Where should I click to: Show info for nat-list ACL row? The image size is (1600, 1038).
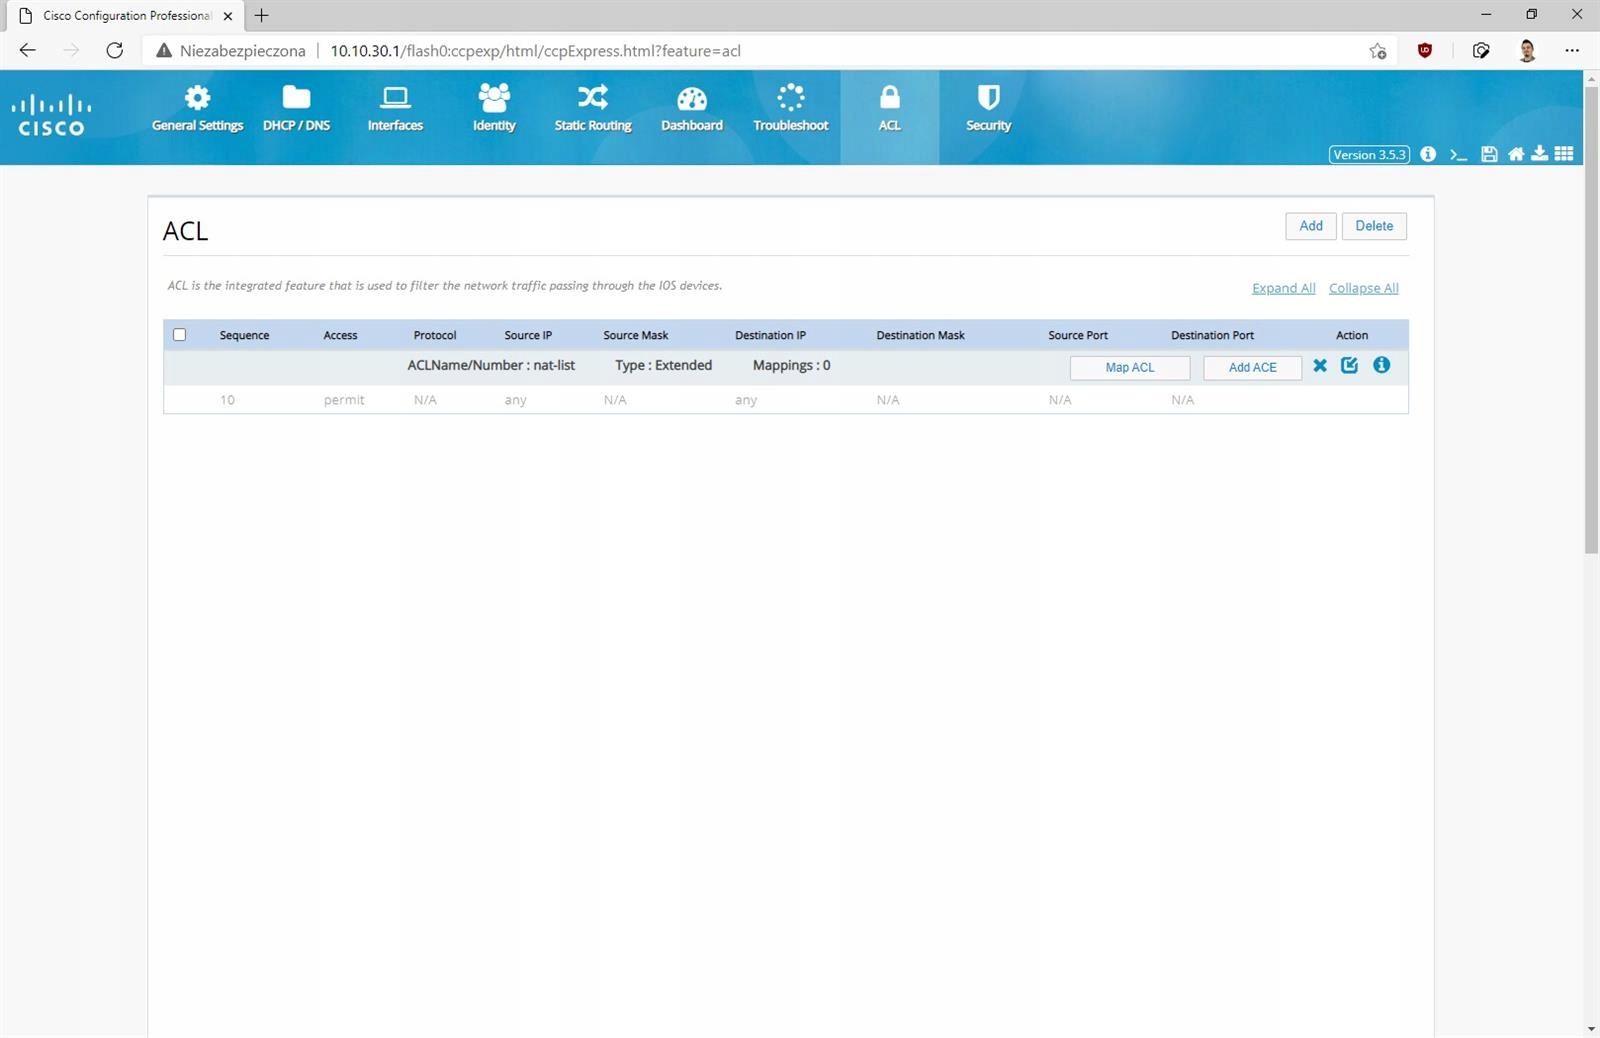tap(1381, 365)
